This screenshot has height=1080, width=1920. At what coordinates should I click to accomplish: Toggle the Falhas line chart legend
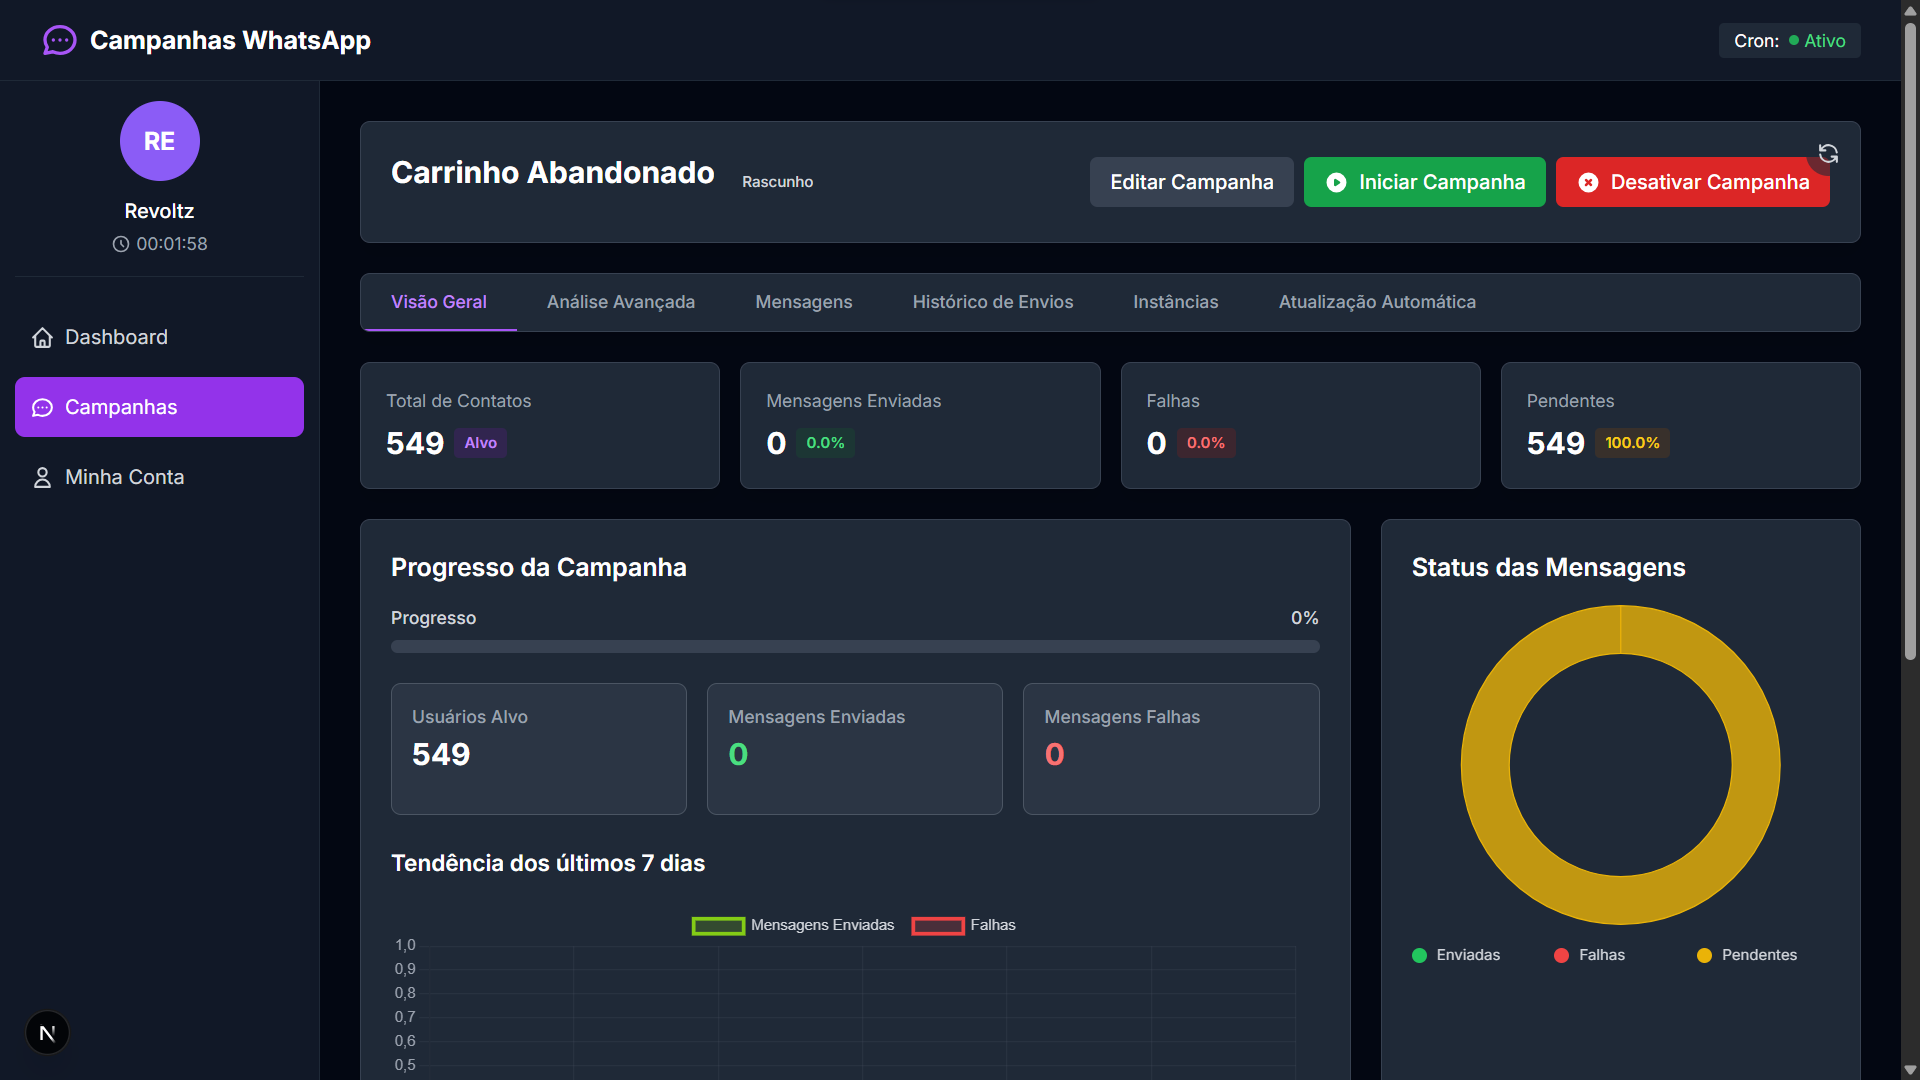pos(964,926)
